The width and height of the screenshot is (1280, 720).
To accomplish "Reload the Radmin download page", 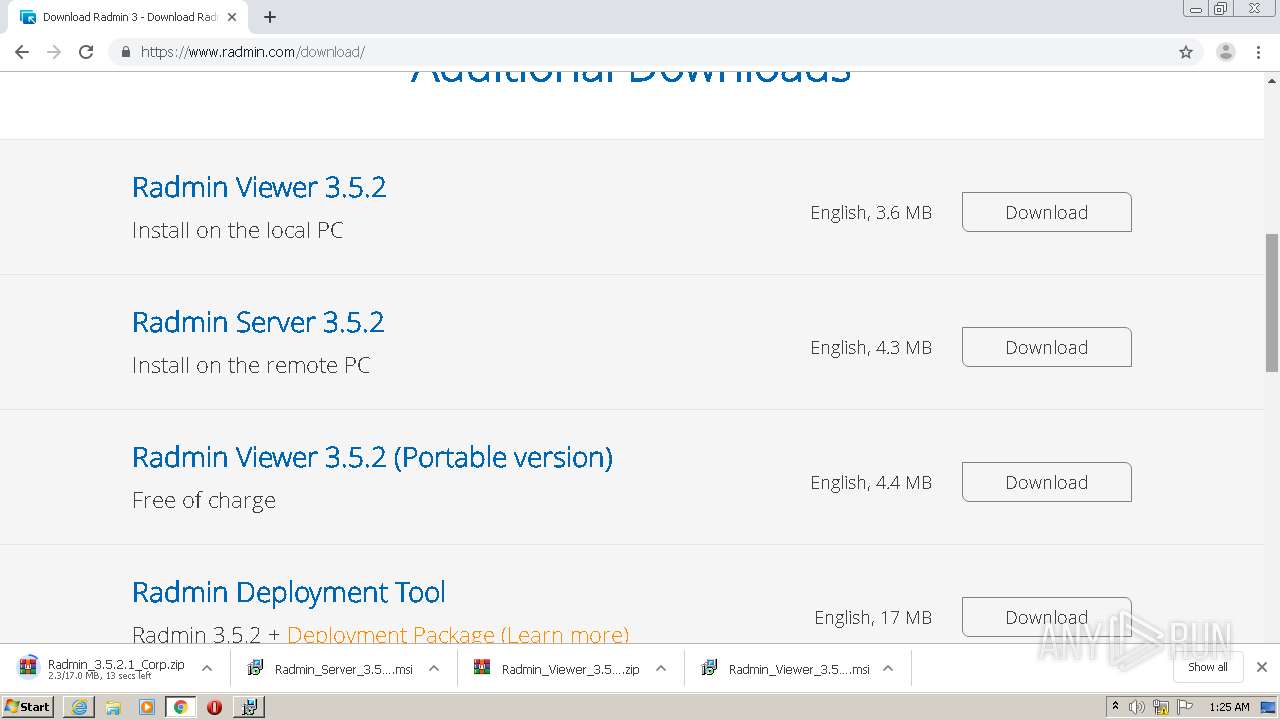I will point(86,52).
